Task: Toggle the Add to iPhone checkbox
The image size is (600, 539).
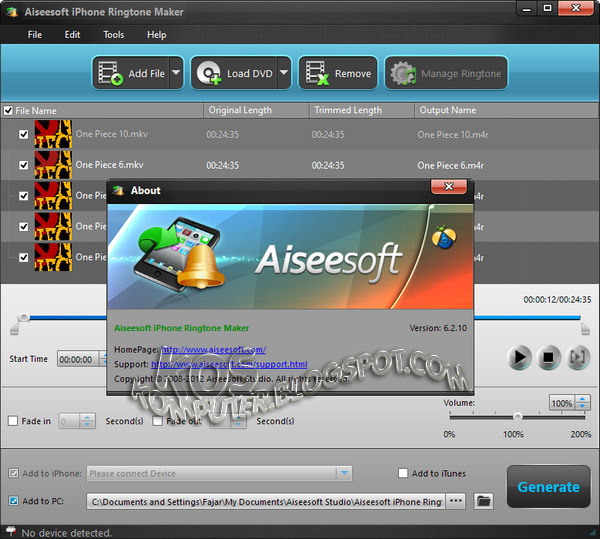Action: click(x=13, y=473)
